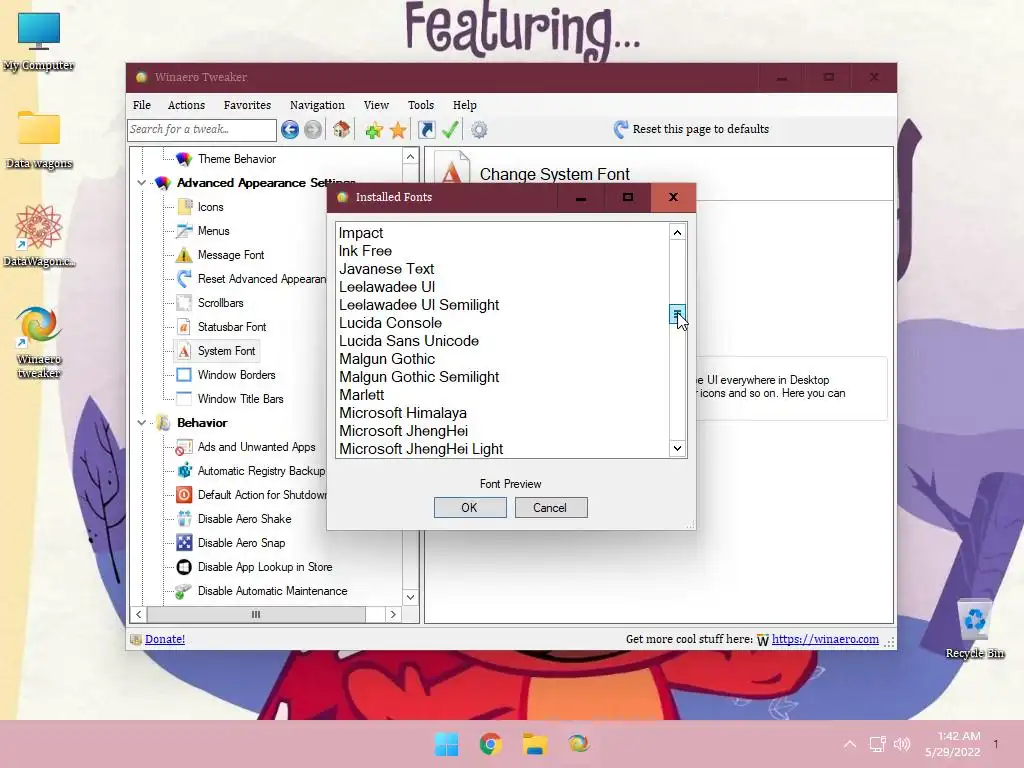
Task: Open the Help menu
Action: (465, 105)
